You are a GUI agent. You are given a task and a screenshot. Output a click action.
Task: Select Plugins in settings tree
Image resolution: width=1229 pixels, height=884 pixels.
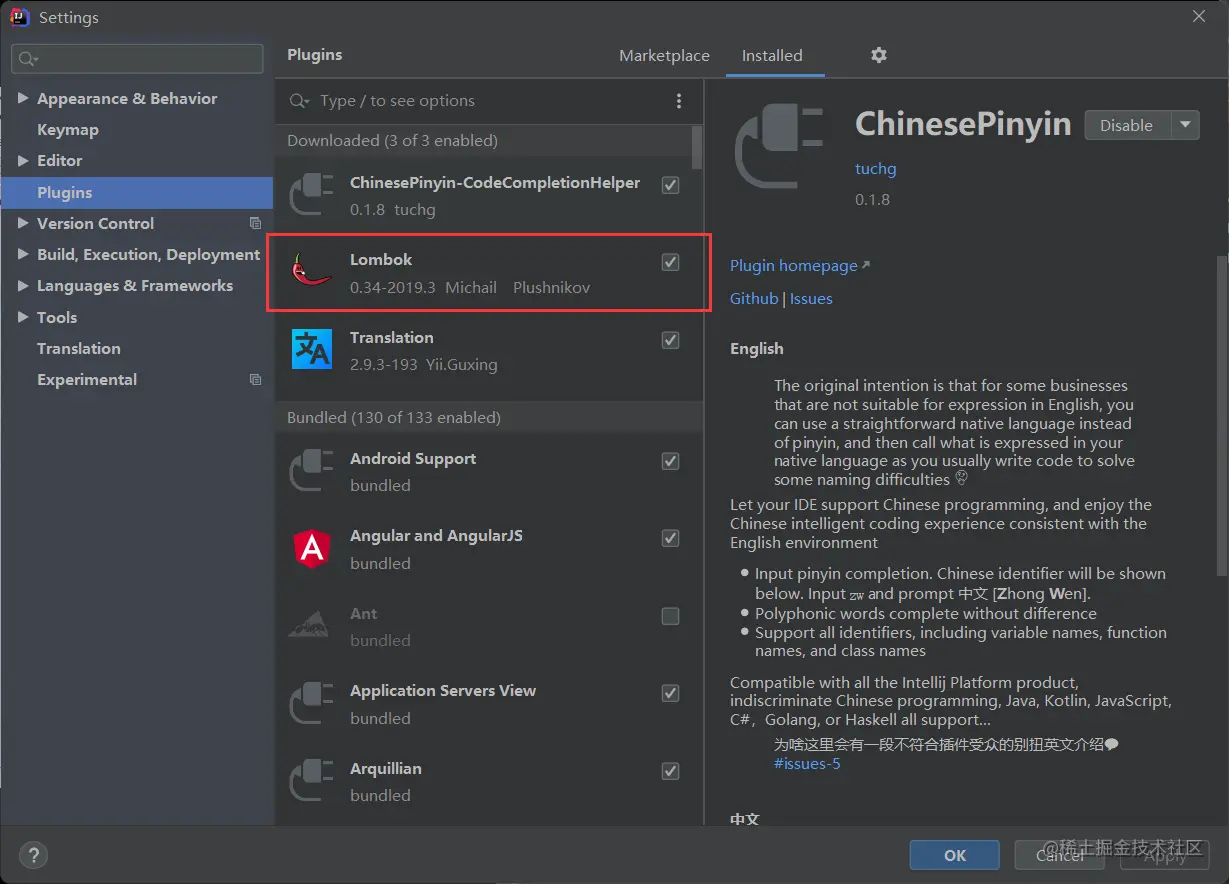pyautogui.click(x=137, y=192)
